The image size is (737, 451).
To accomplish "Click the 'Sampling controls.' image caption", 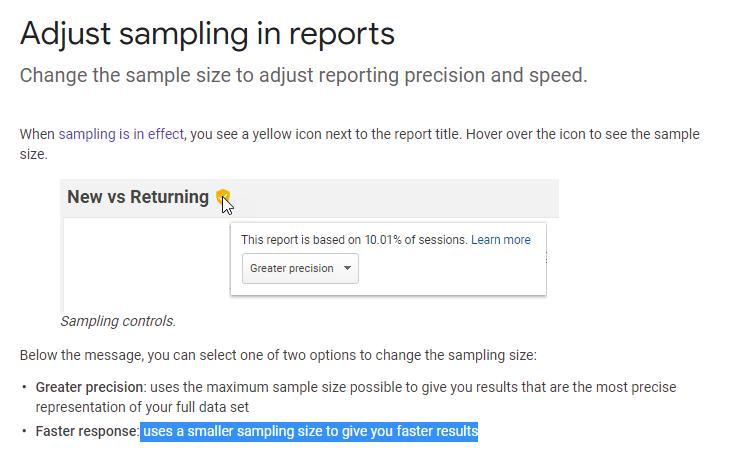I will click(x=118, y=321).
